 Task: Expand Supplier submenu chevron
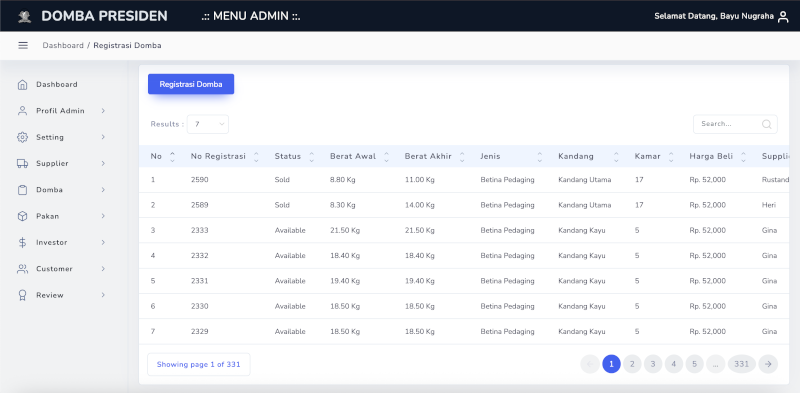[103, 164]
